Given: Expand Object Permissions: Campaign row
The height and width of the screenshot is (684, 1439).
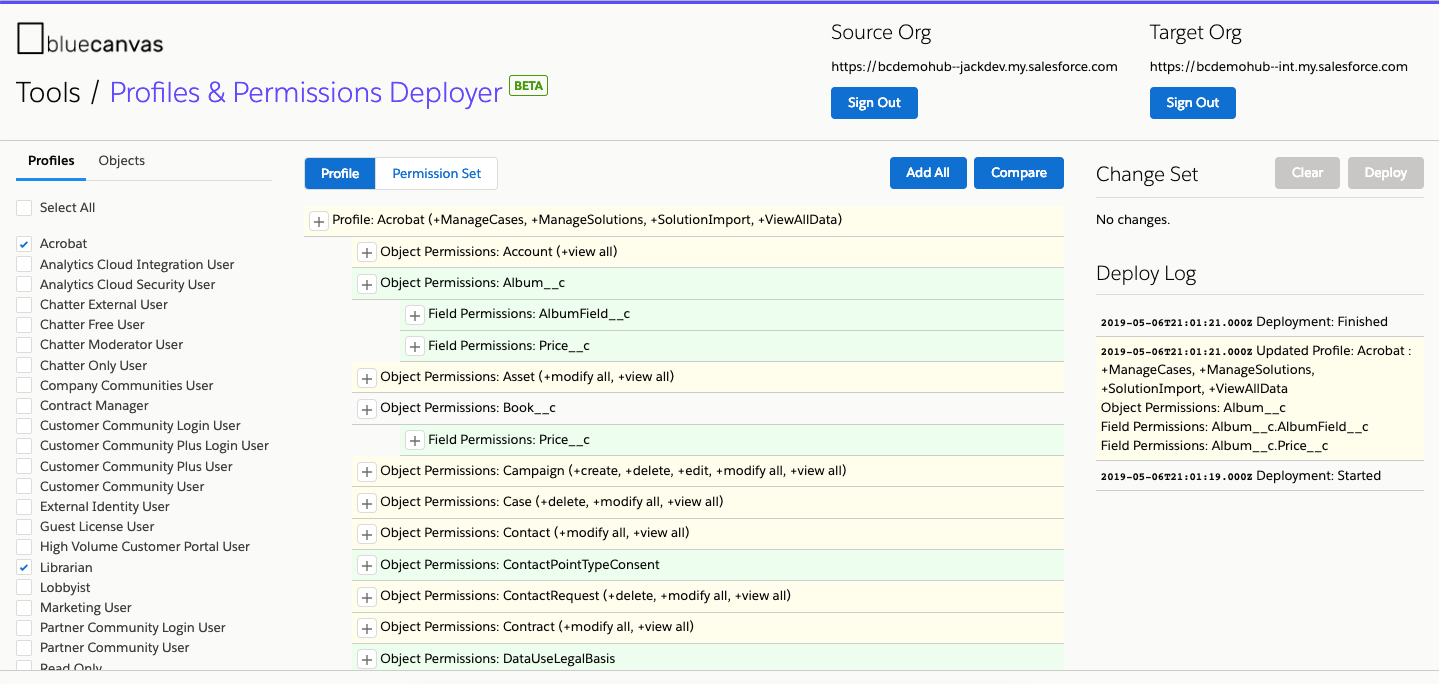Looking at the screenshot, I should coord(367,472).
